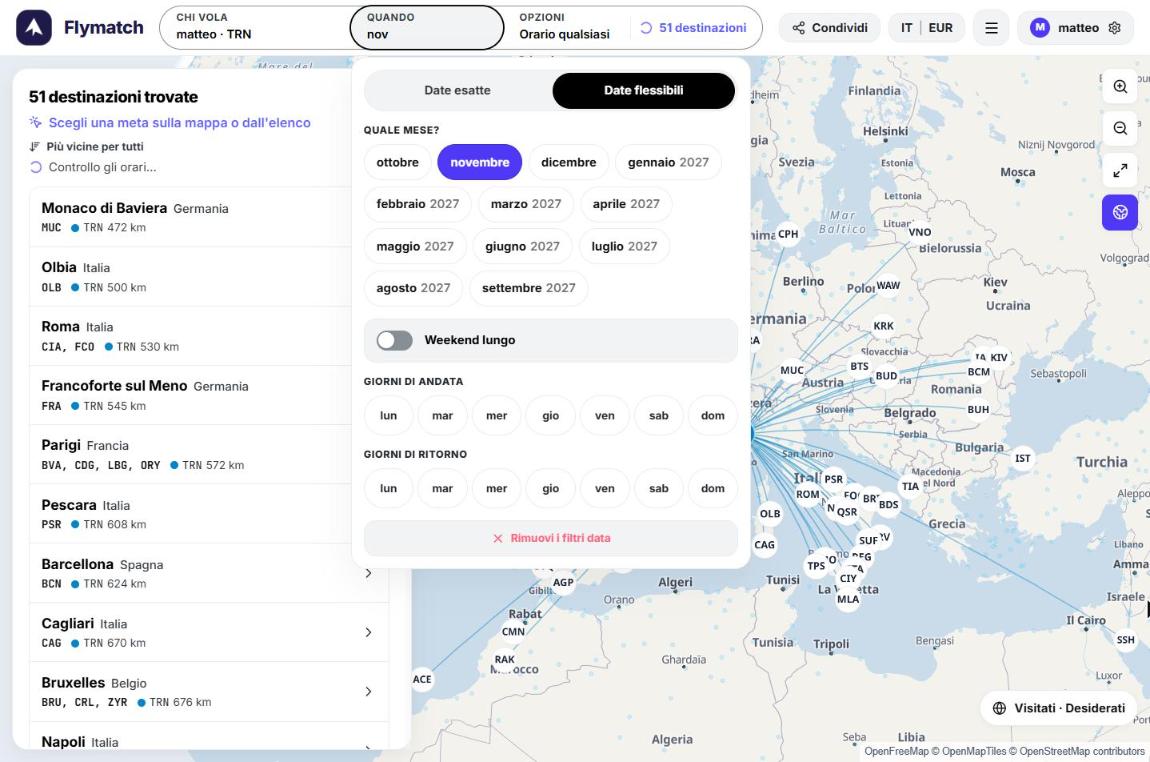The height and width of the screenshot is (762, 1150).
Task: Select ven under Giorni di andata
Action: [605, 416]
